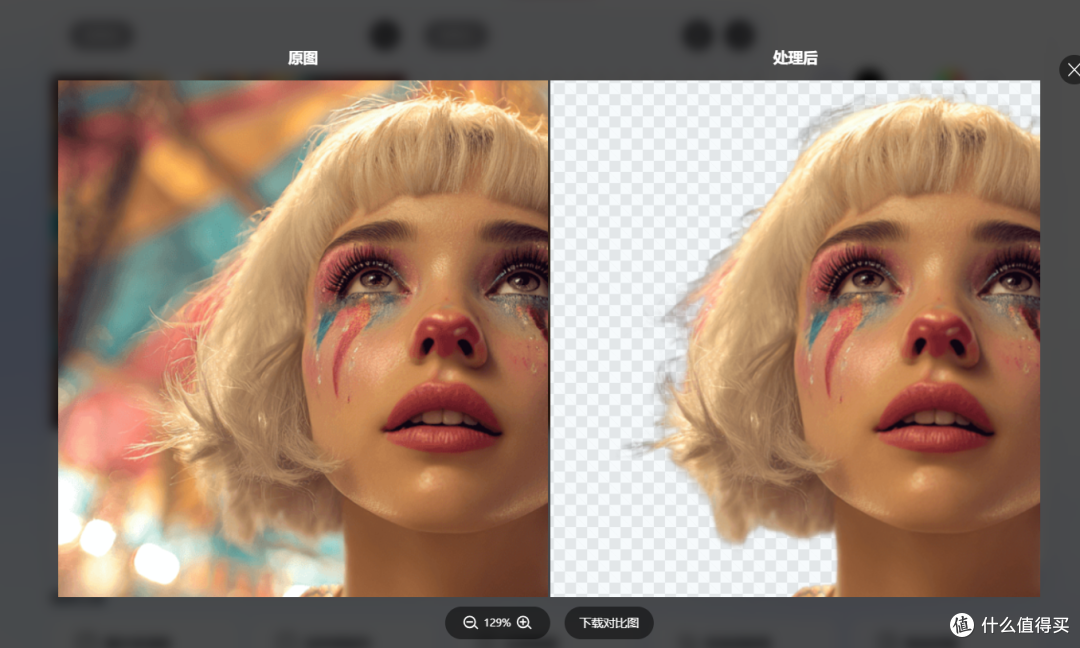
Task: Click the 下载对比图 button
Action: click(609, 623)
